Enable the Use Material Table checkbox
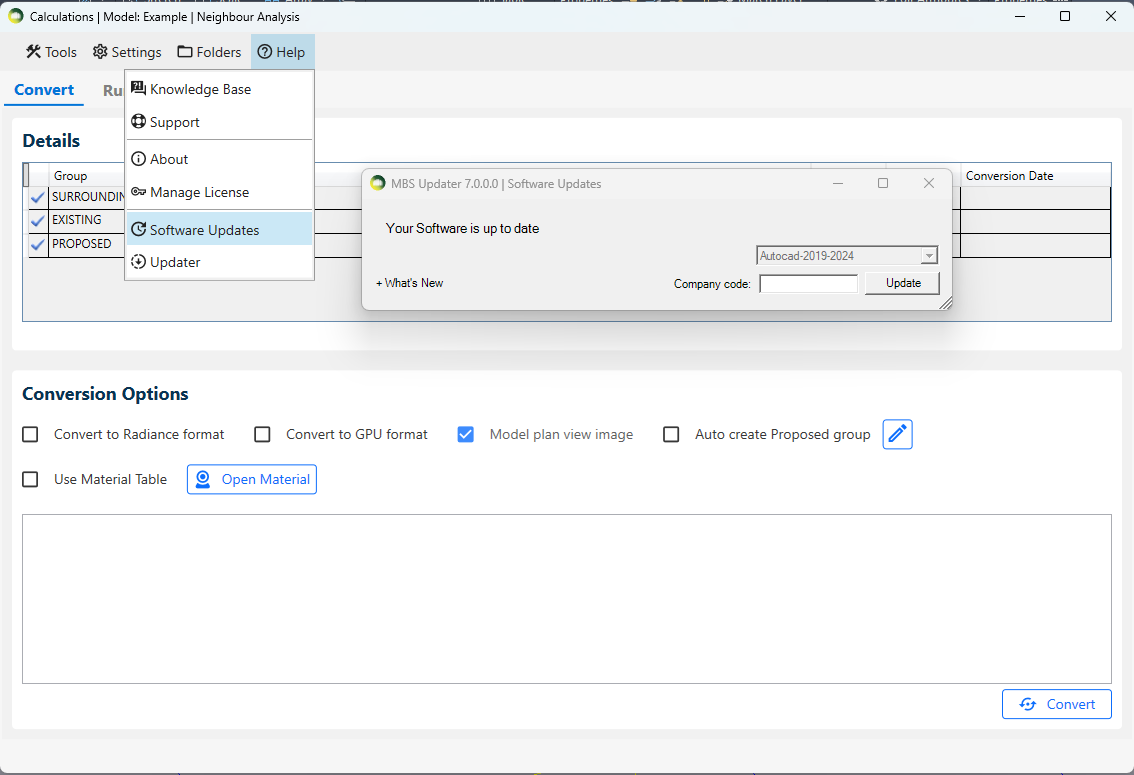The width and height of the screenshot is (1134, 775). point(31,479)
